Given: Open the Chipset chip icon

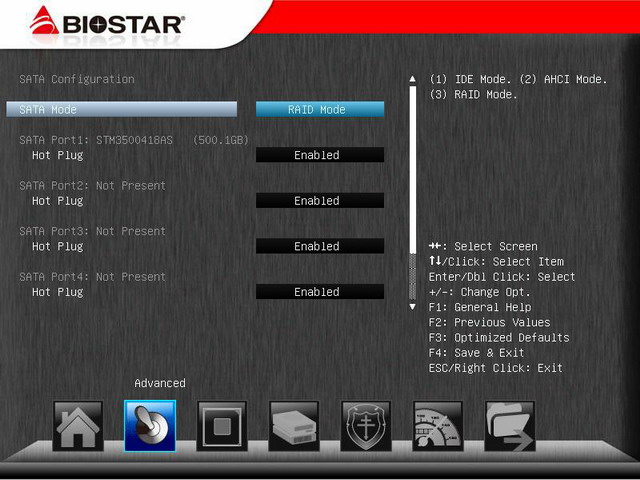Looking at the screenshot, I should 222,426.
